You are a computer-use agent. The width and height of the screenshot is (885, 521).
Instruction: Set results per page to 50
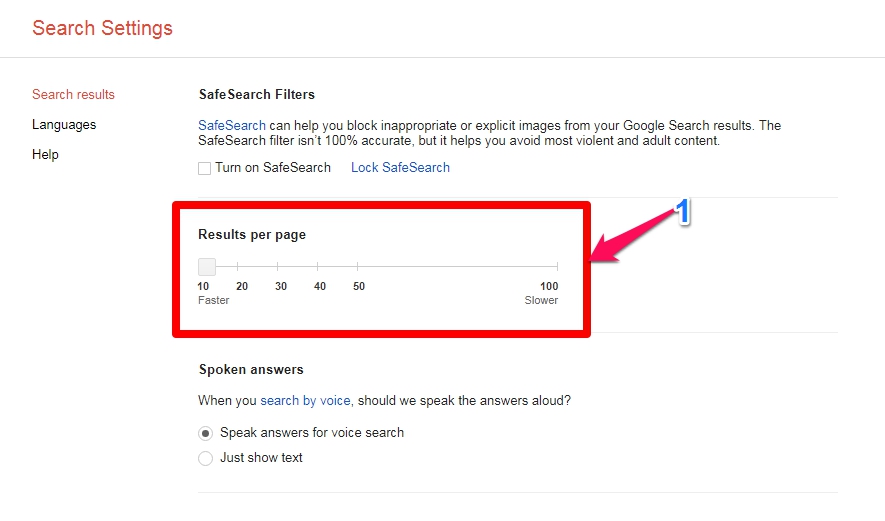click(357, 266)
